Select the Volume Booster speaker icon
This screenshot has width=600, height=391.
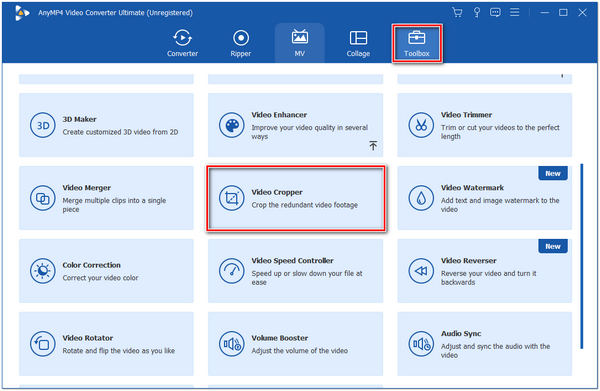pyautogui.click(x=232, y=344)
